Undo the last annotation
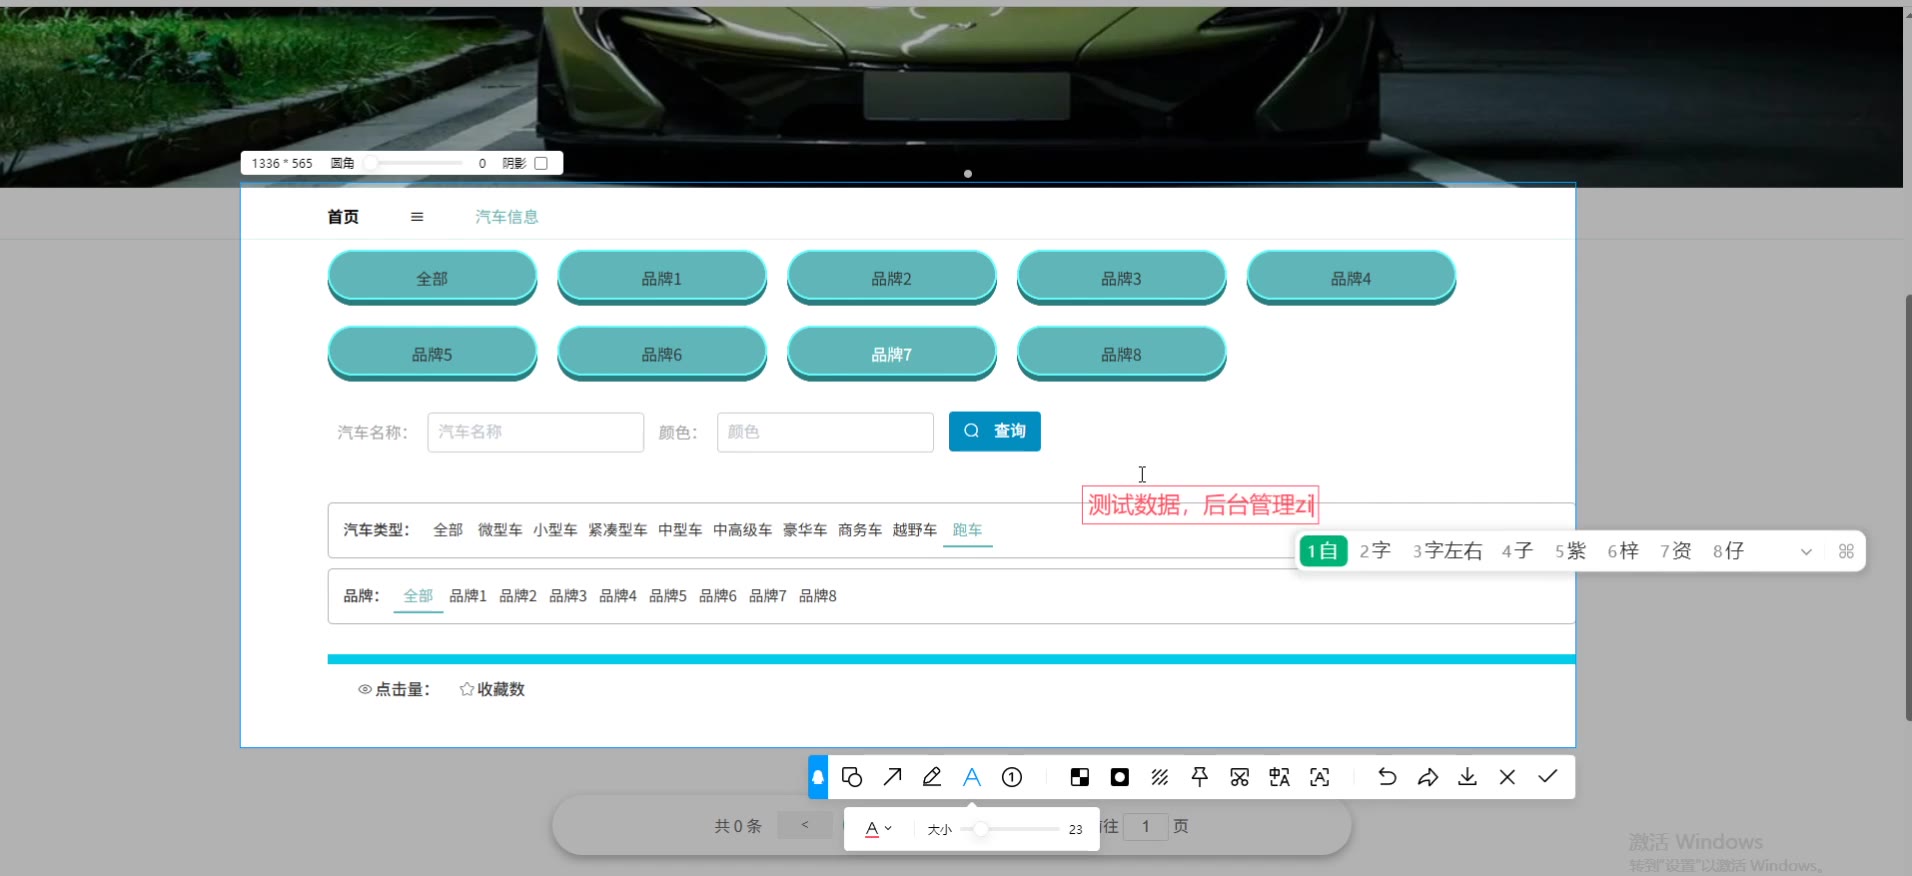The image size is (1912, 876). (1387, 777)
